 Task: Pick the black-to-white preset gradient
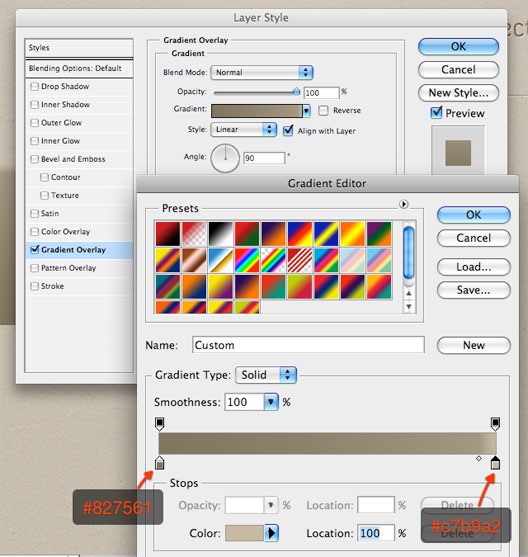[x=221, y=234]
